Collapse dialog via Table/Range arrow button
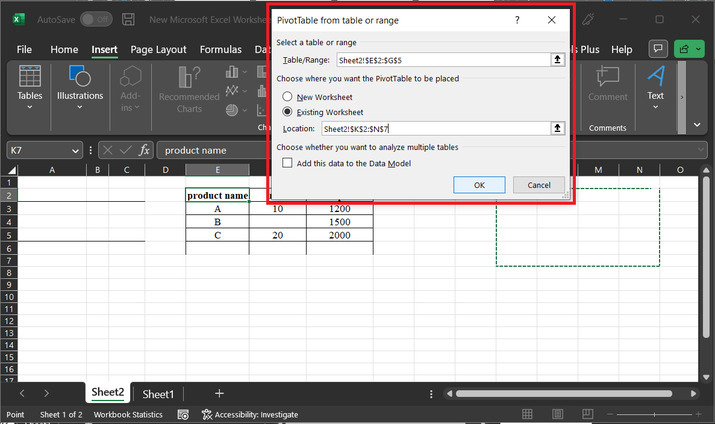 click(557, 60)
